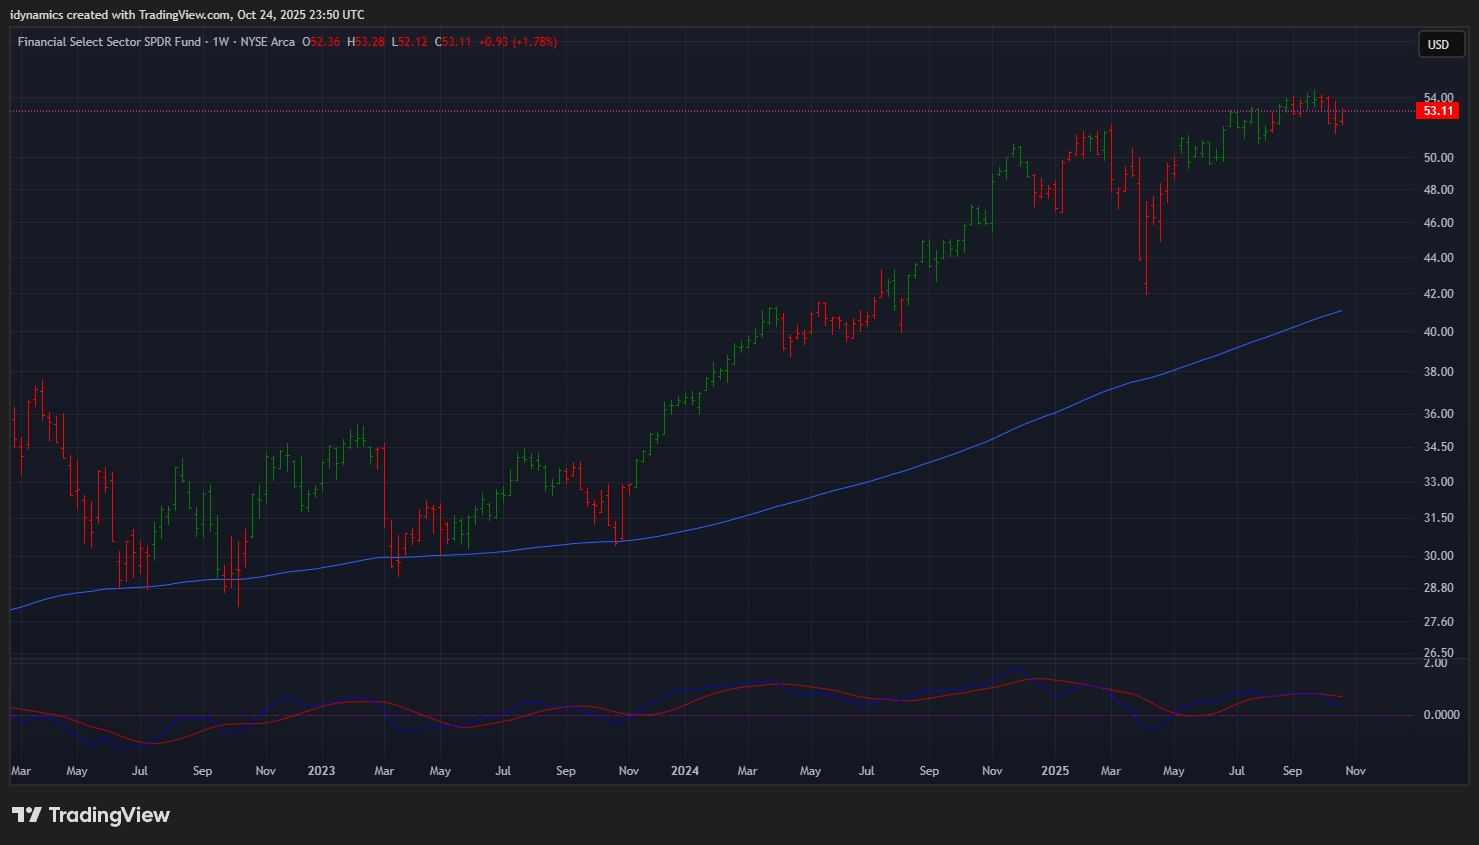Click the 0.0000 label on the oscillator scale
The image size is (1479, 845).
1441,715
